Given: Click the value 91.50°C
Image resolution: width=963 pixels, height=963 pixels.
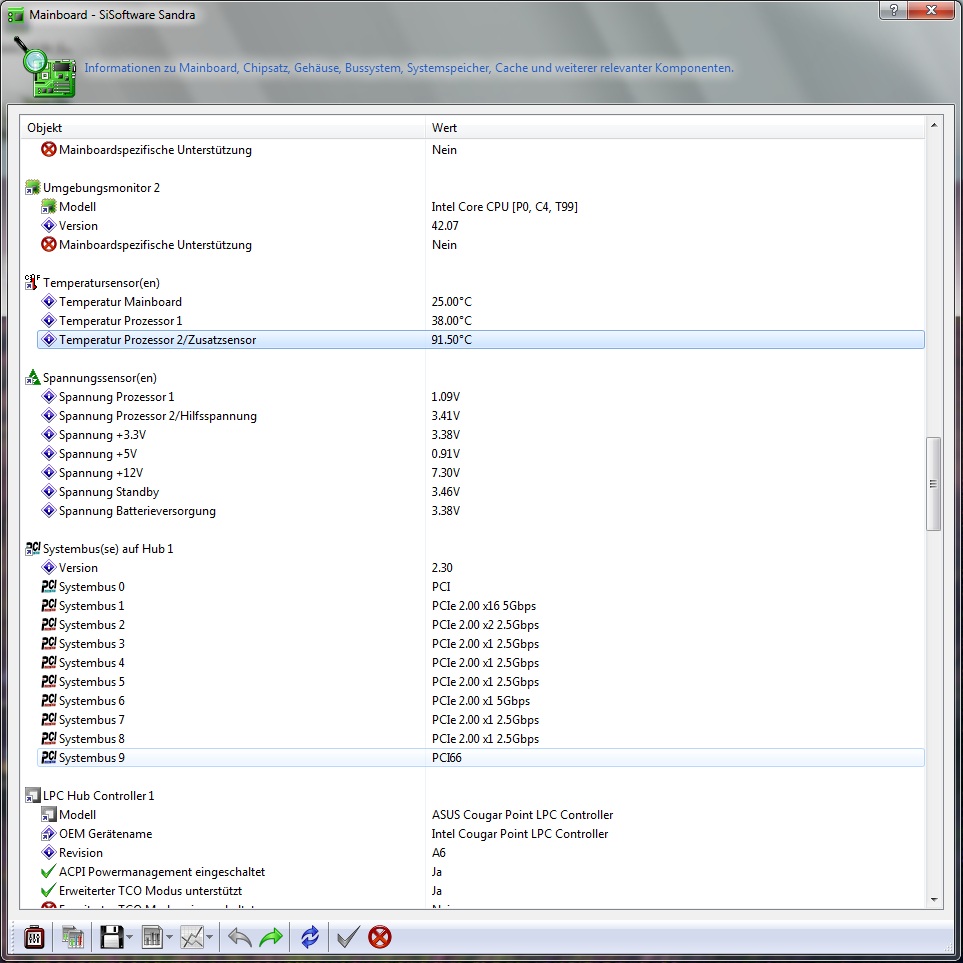Looking at the screenshot, I should 451,340.
